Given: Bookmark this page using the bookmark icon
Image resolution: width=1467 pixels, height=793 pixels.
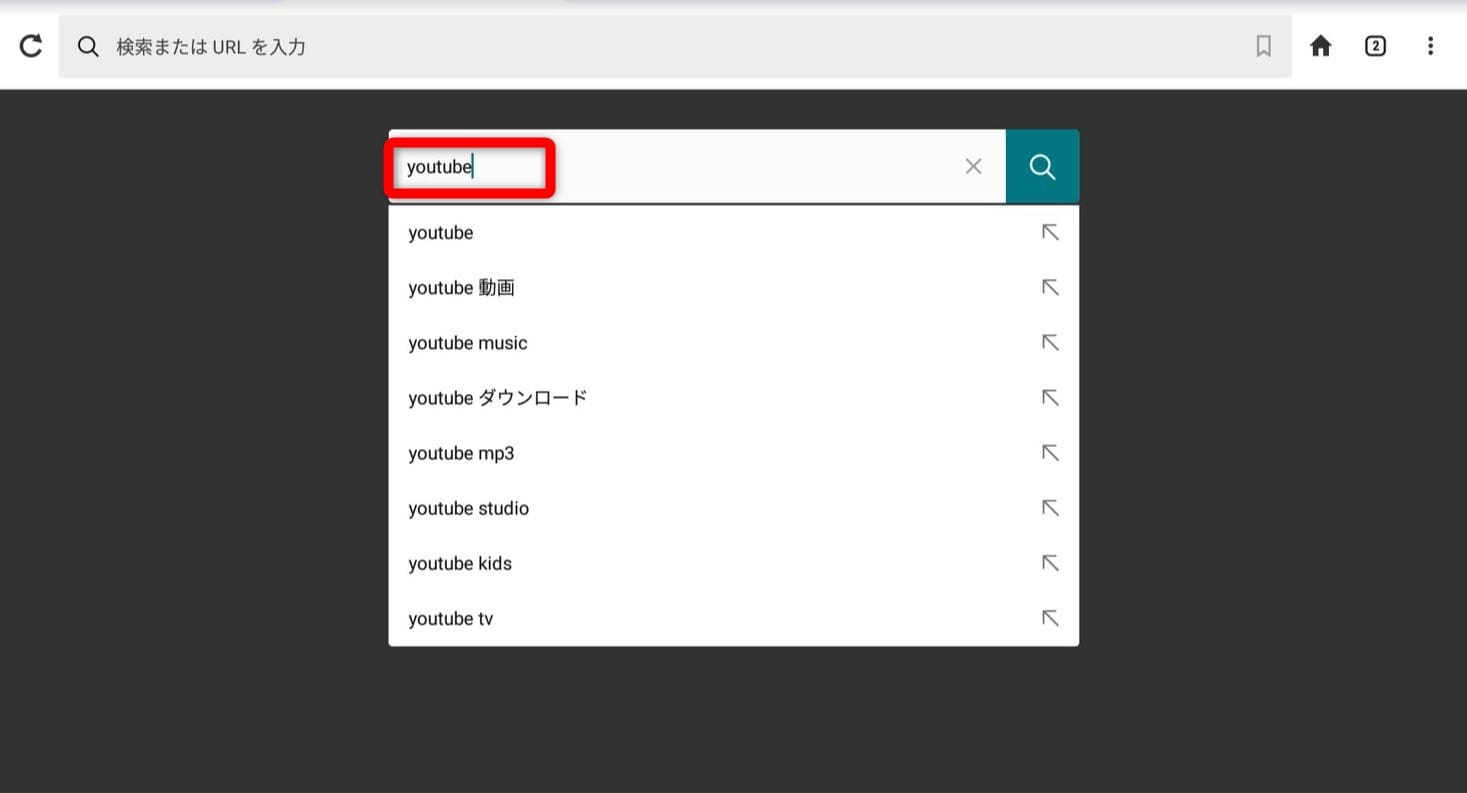Looking at the screenshot, I should click(1263, 46).
